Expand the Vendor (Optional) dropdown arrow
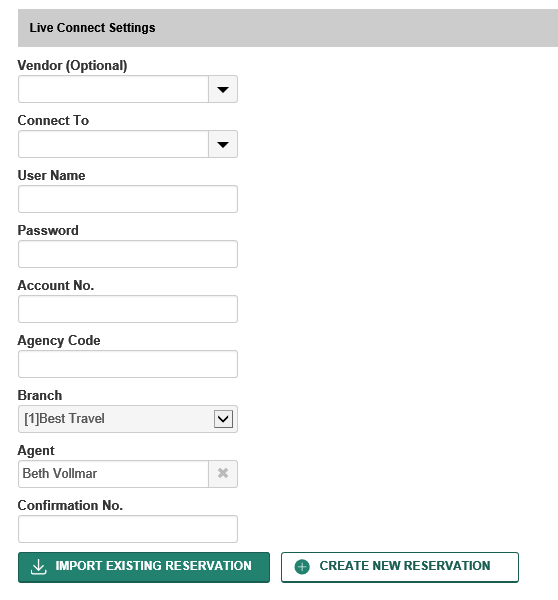 223,89
